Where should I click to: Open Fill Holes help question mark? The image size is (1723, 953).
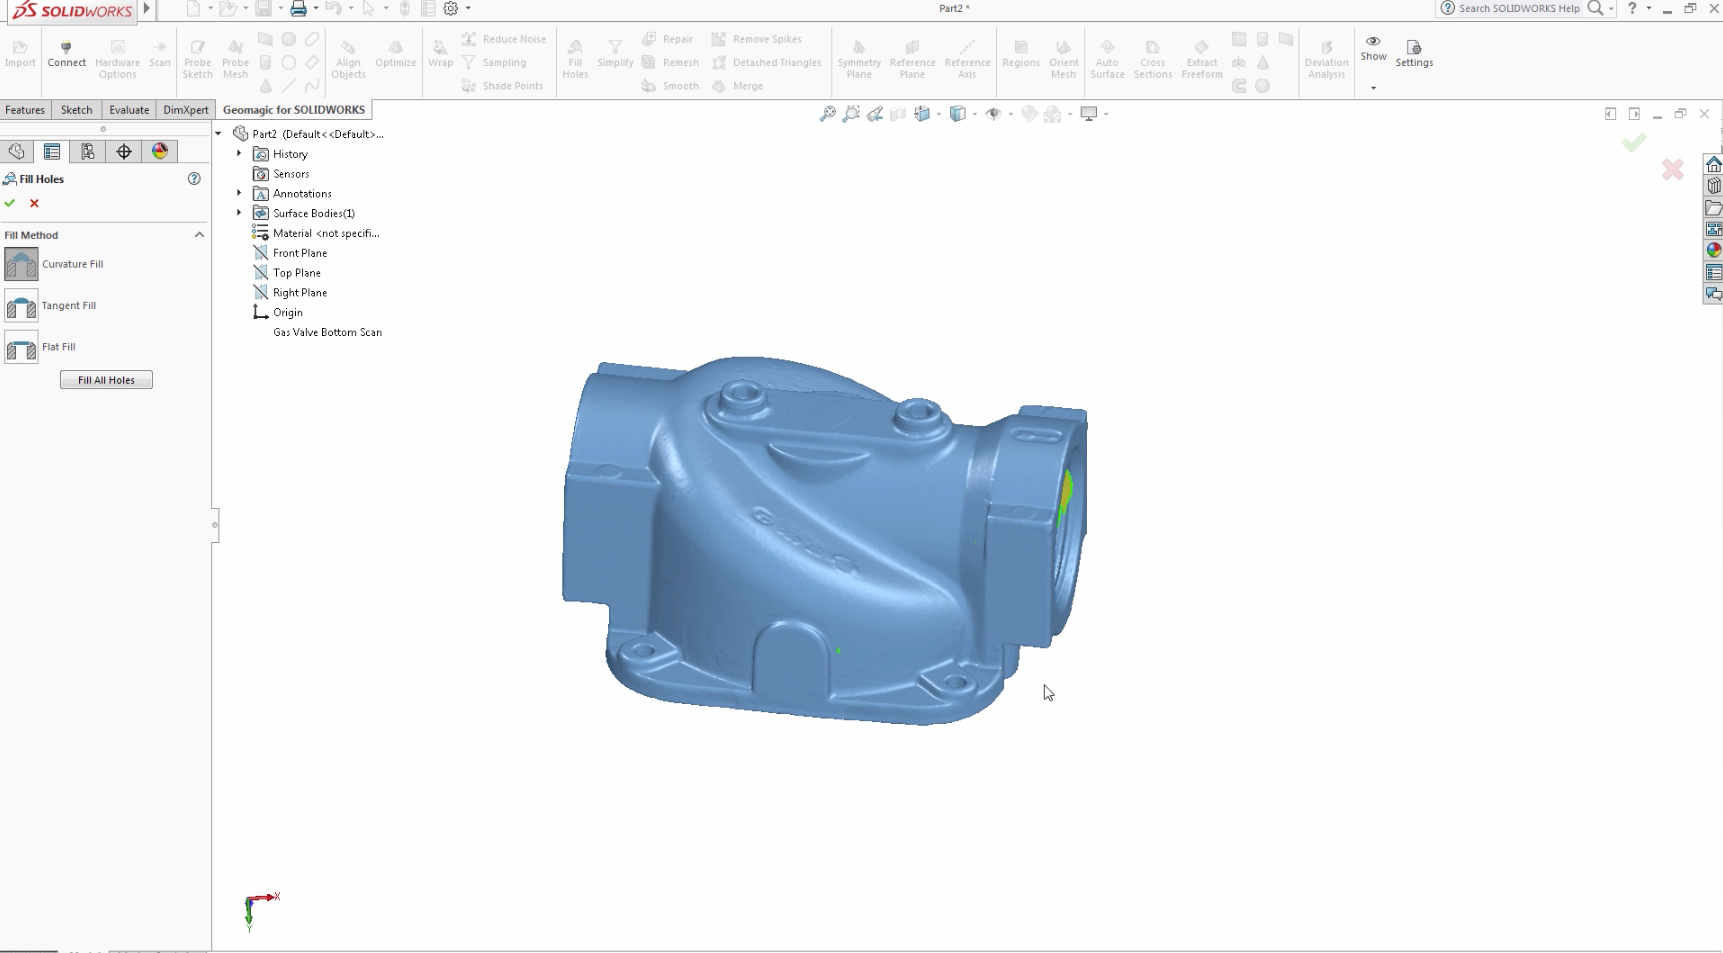tap(194, 179)
